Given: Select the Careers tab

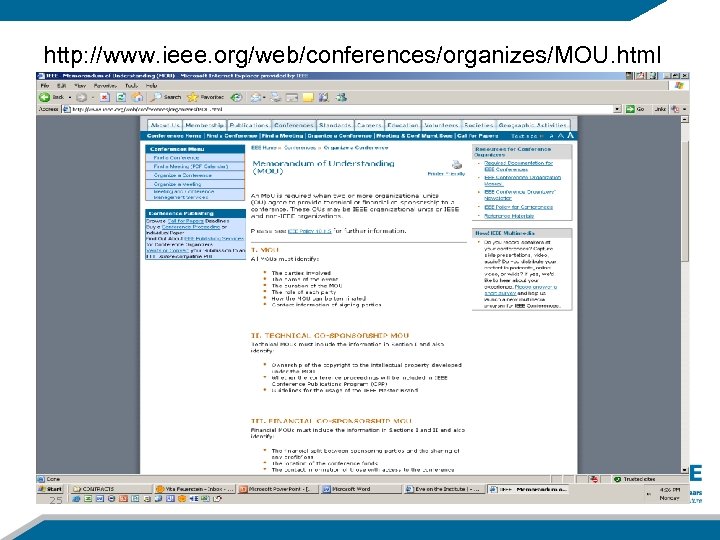Looking at the screenshot, I should [x=369, y=125].
